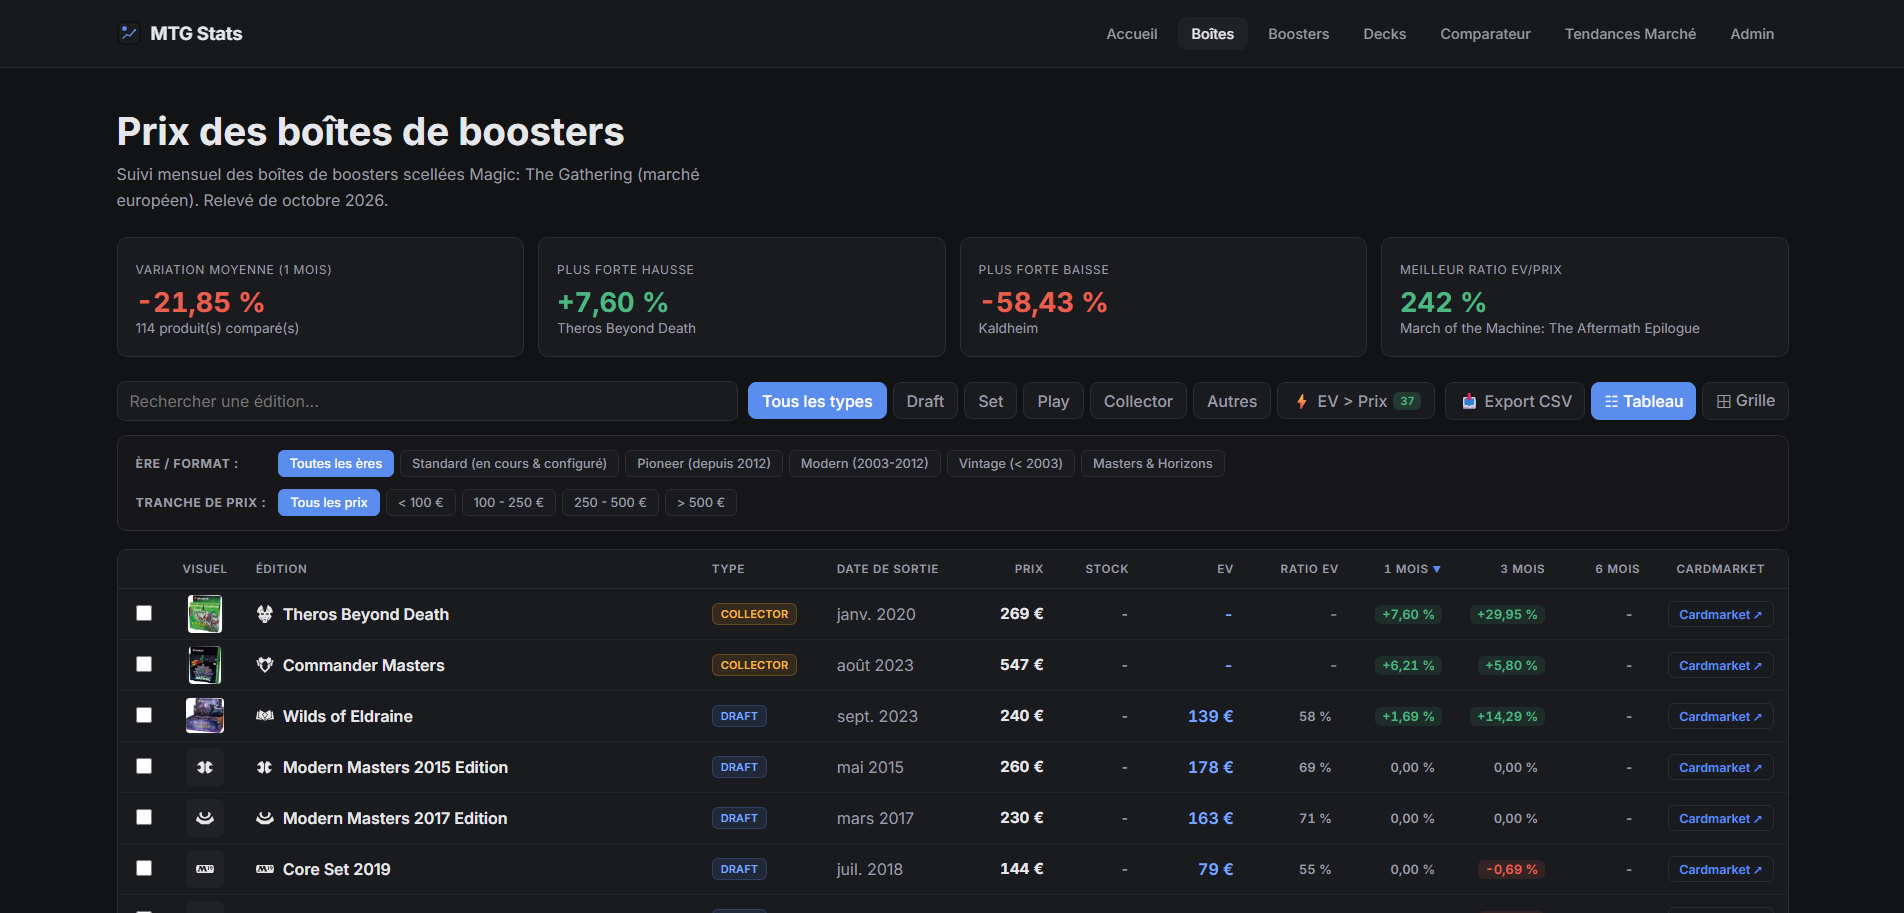The width and height of the screenshot is (1904, 913).
Task: Sort table by Ratio EV header
Action: 1309,569
